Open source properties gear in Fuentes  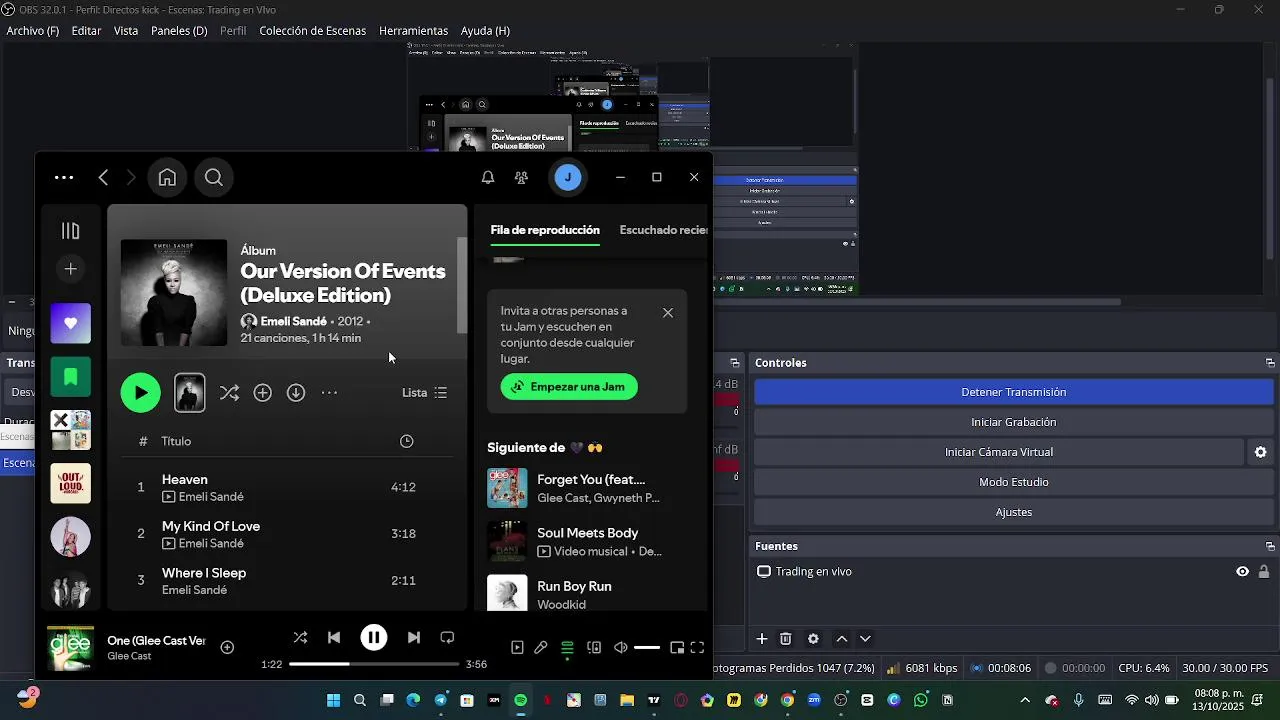click(x=813, y=639)
